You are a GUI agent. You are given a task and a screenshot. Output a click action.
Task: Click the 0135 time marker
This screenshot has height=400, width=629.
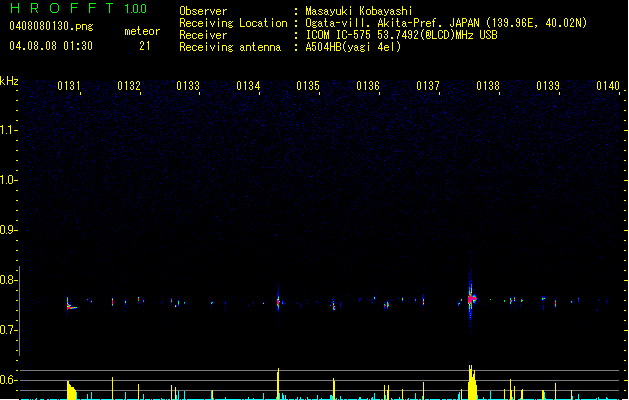(x=308, y=86)
